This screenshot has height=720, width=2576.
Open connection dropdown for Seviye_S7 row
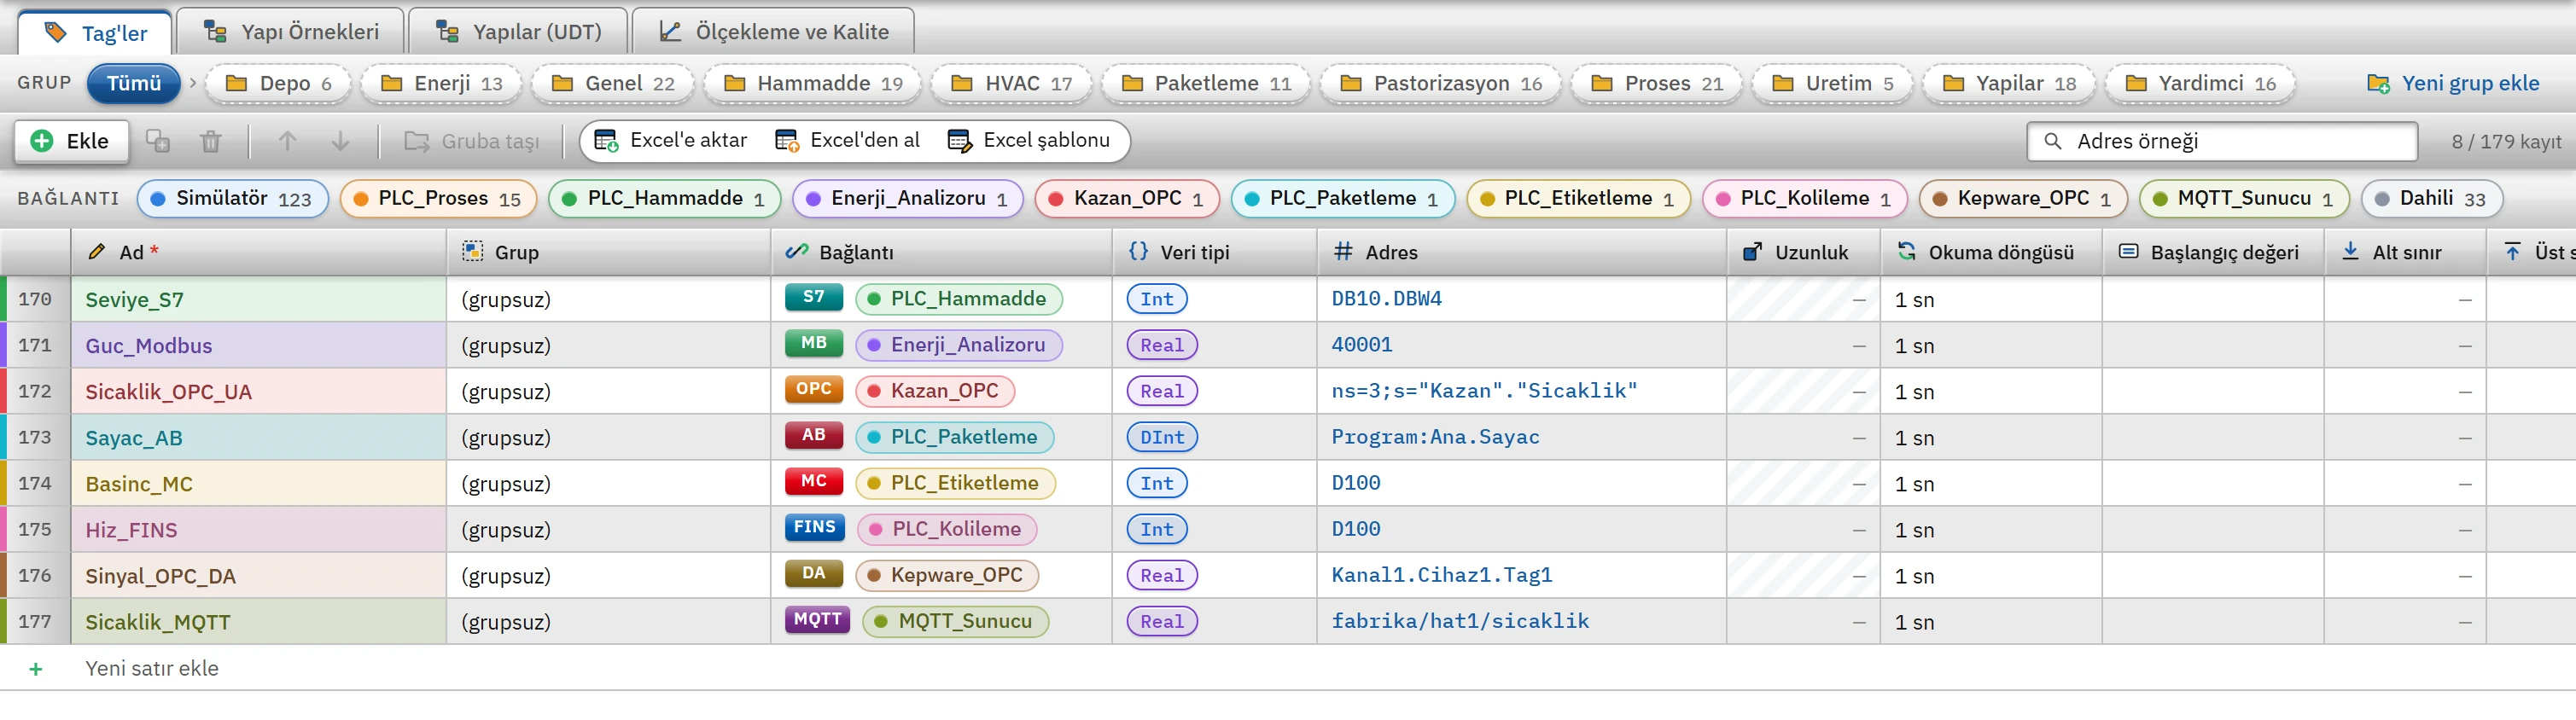[x=959, y=299]
